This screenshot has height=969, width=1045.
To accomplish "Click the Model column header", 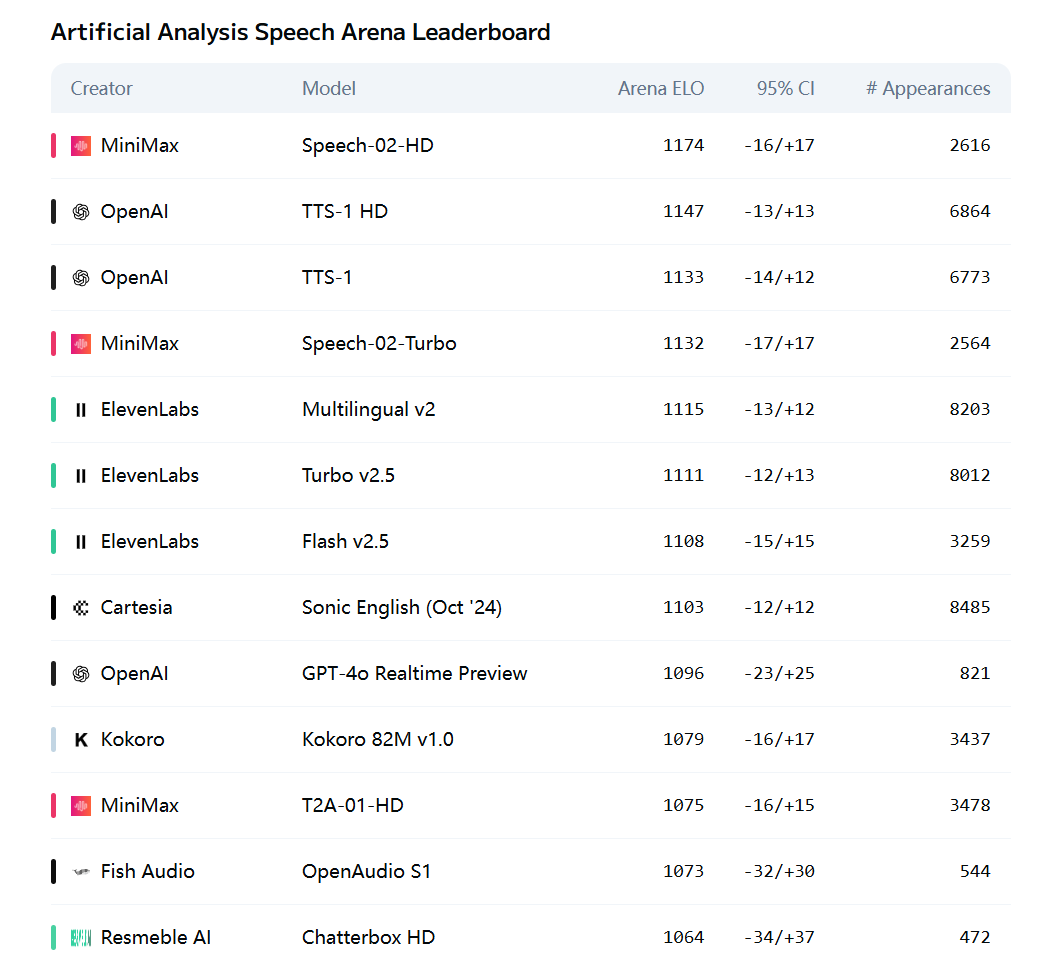I will pos(329,89).
